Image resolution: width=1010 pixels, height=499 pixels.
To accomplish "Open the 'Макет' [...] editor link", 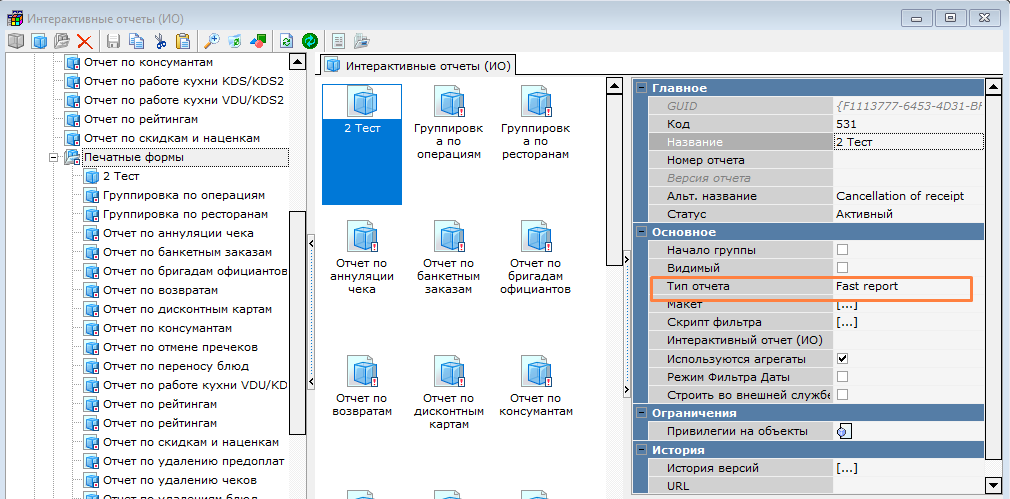I will point(846,304).
